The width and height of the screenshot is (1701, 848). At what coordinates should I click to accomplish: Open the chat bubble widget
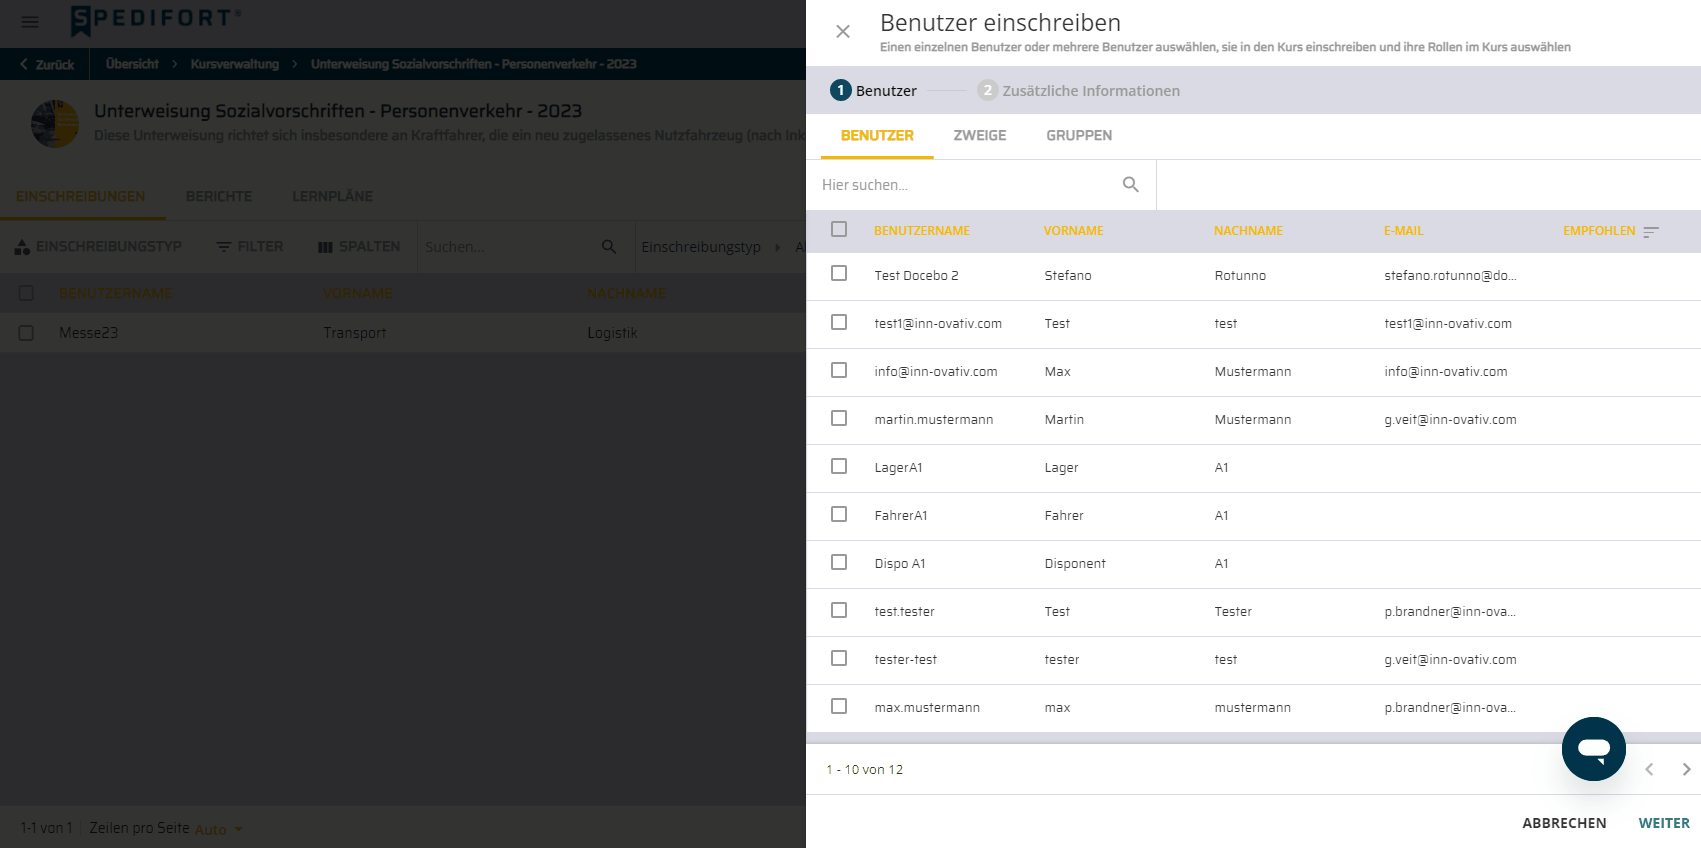click(1594, 749)
